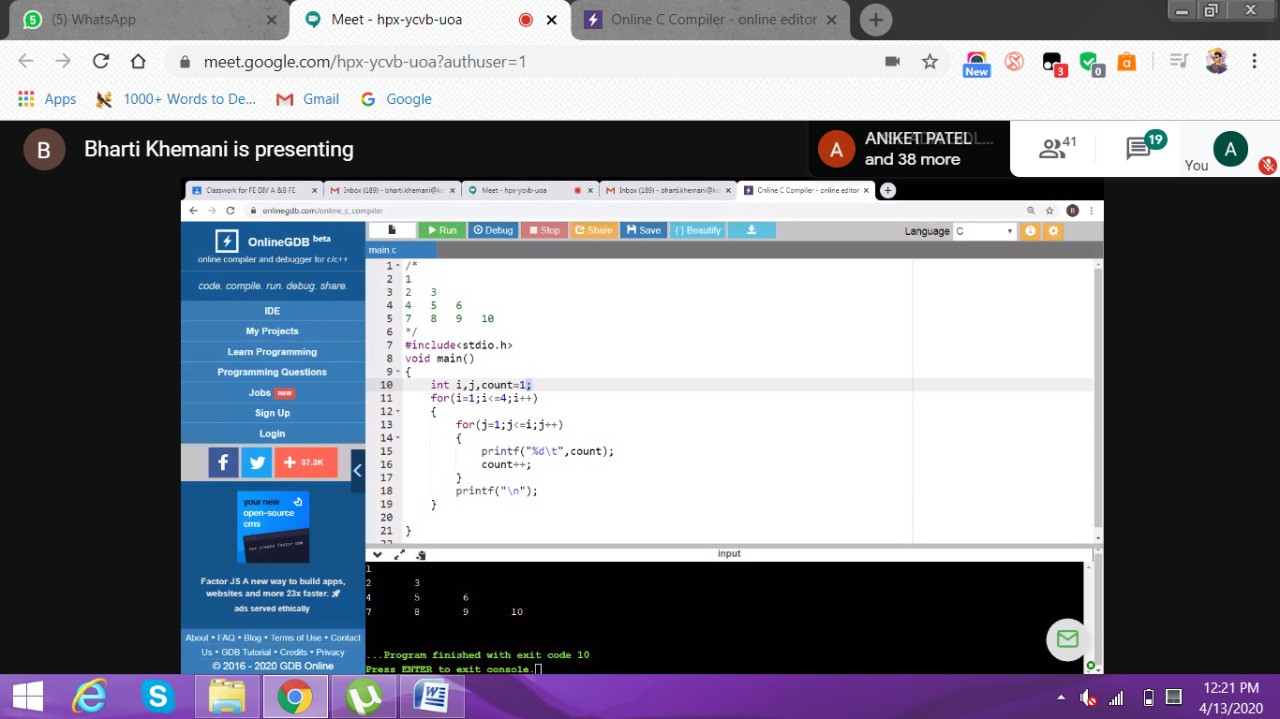Open Chrome three-dot menu

pyautogui.click(x=1254, y=61)
